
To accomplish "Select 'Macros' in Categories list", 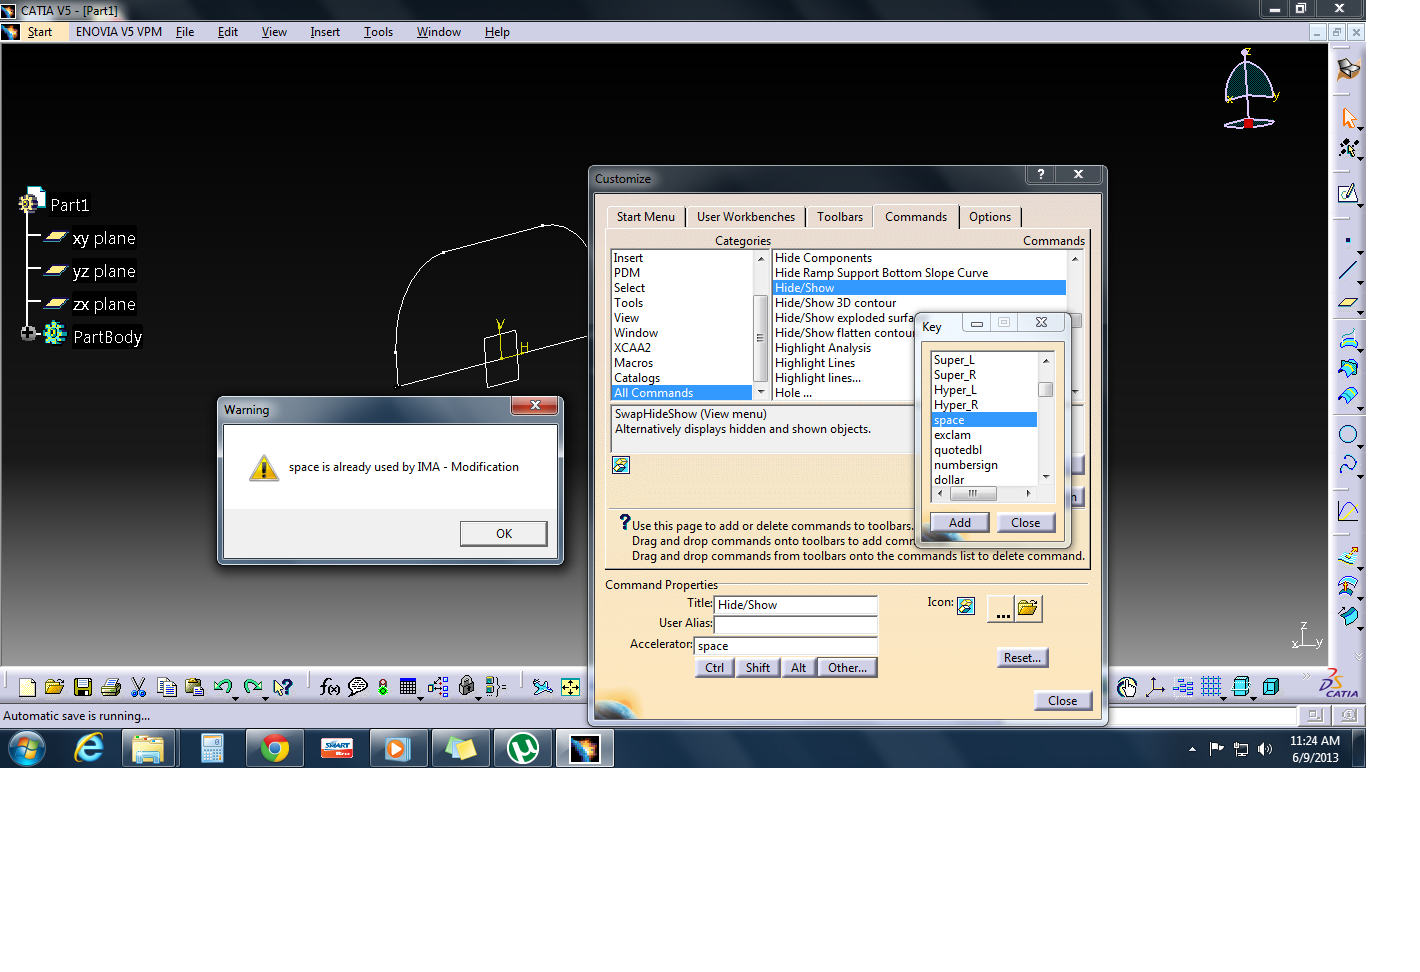I will point(633,363).
